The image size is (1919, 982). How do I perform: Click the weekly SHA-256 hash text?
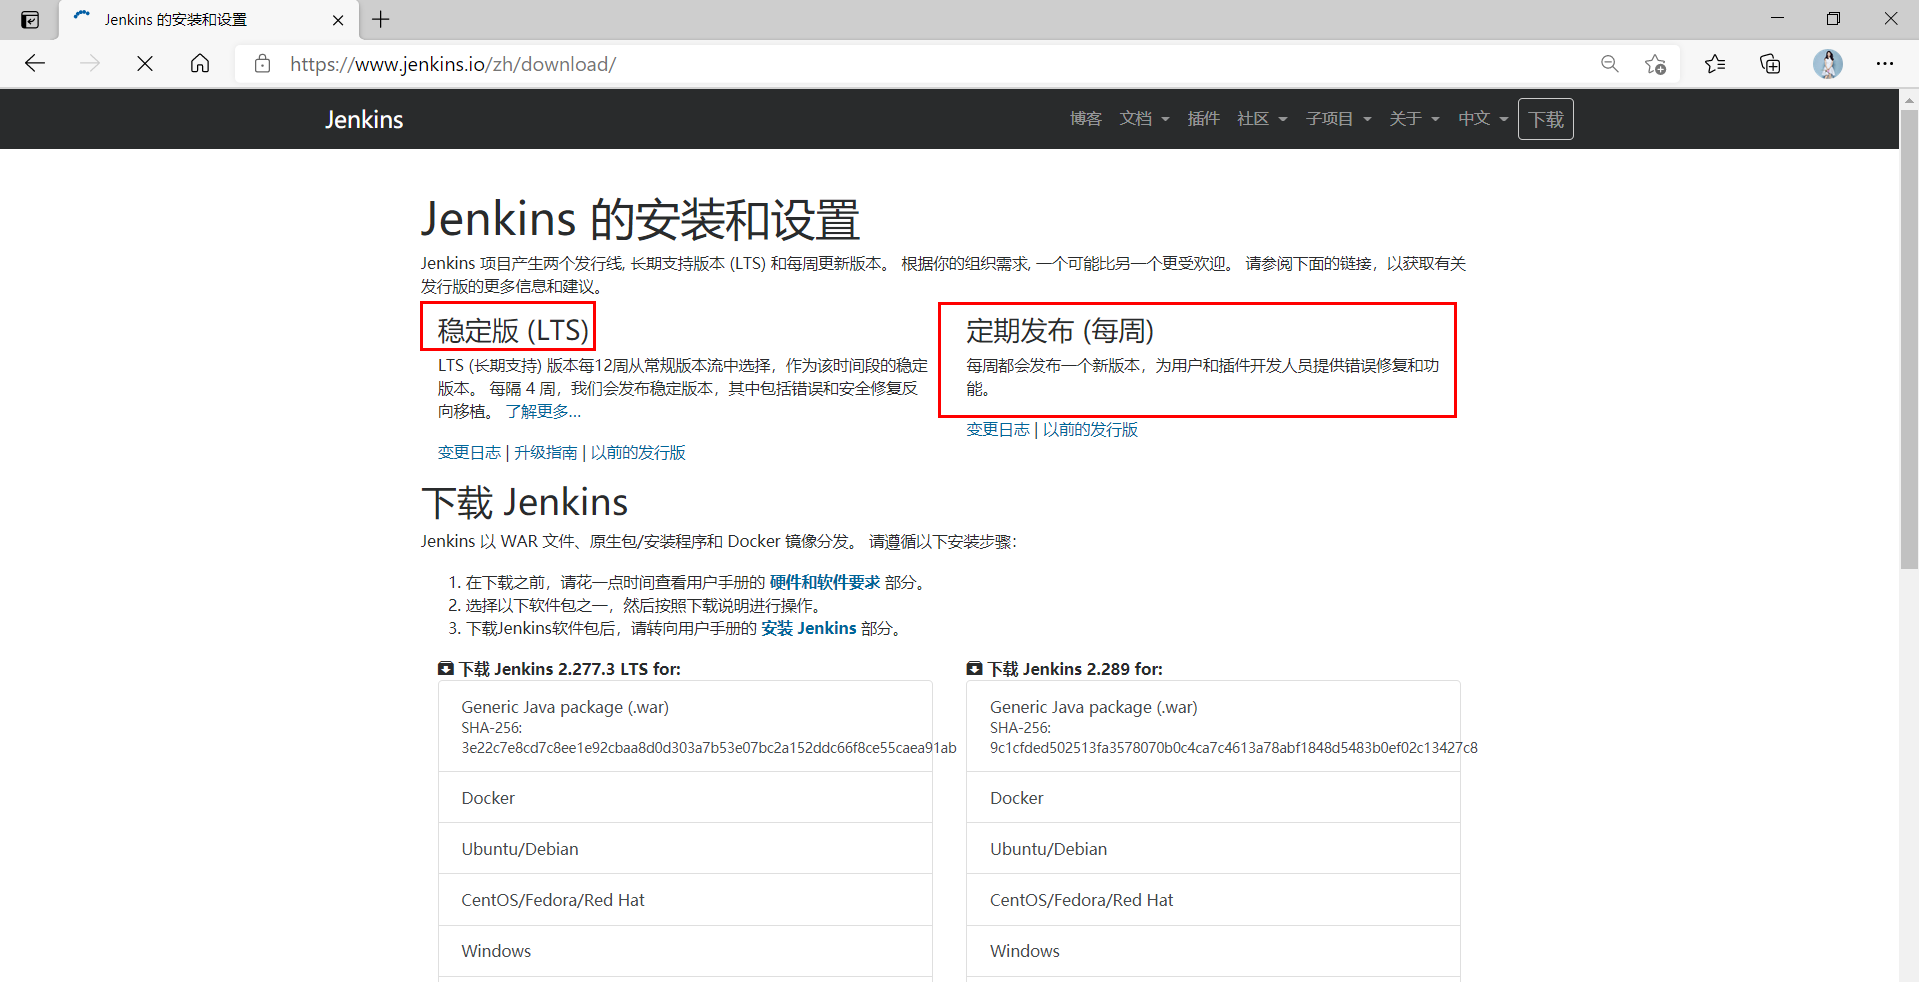(1233, 748)
